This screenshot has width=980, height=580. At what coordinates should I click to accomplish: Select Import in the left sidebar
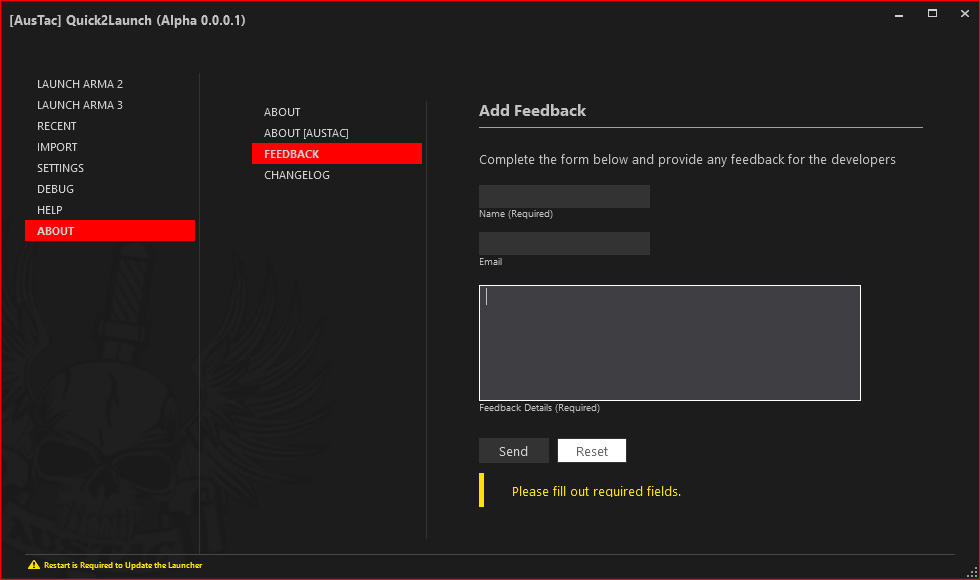[x=109, y=147]
